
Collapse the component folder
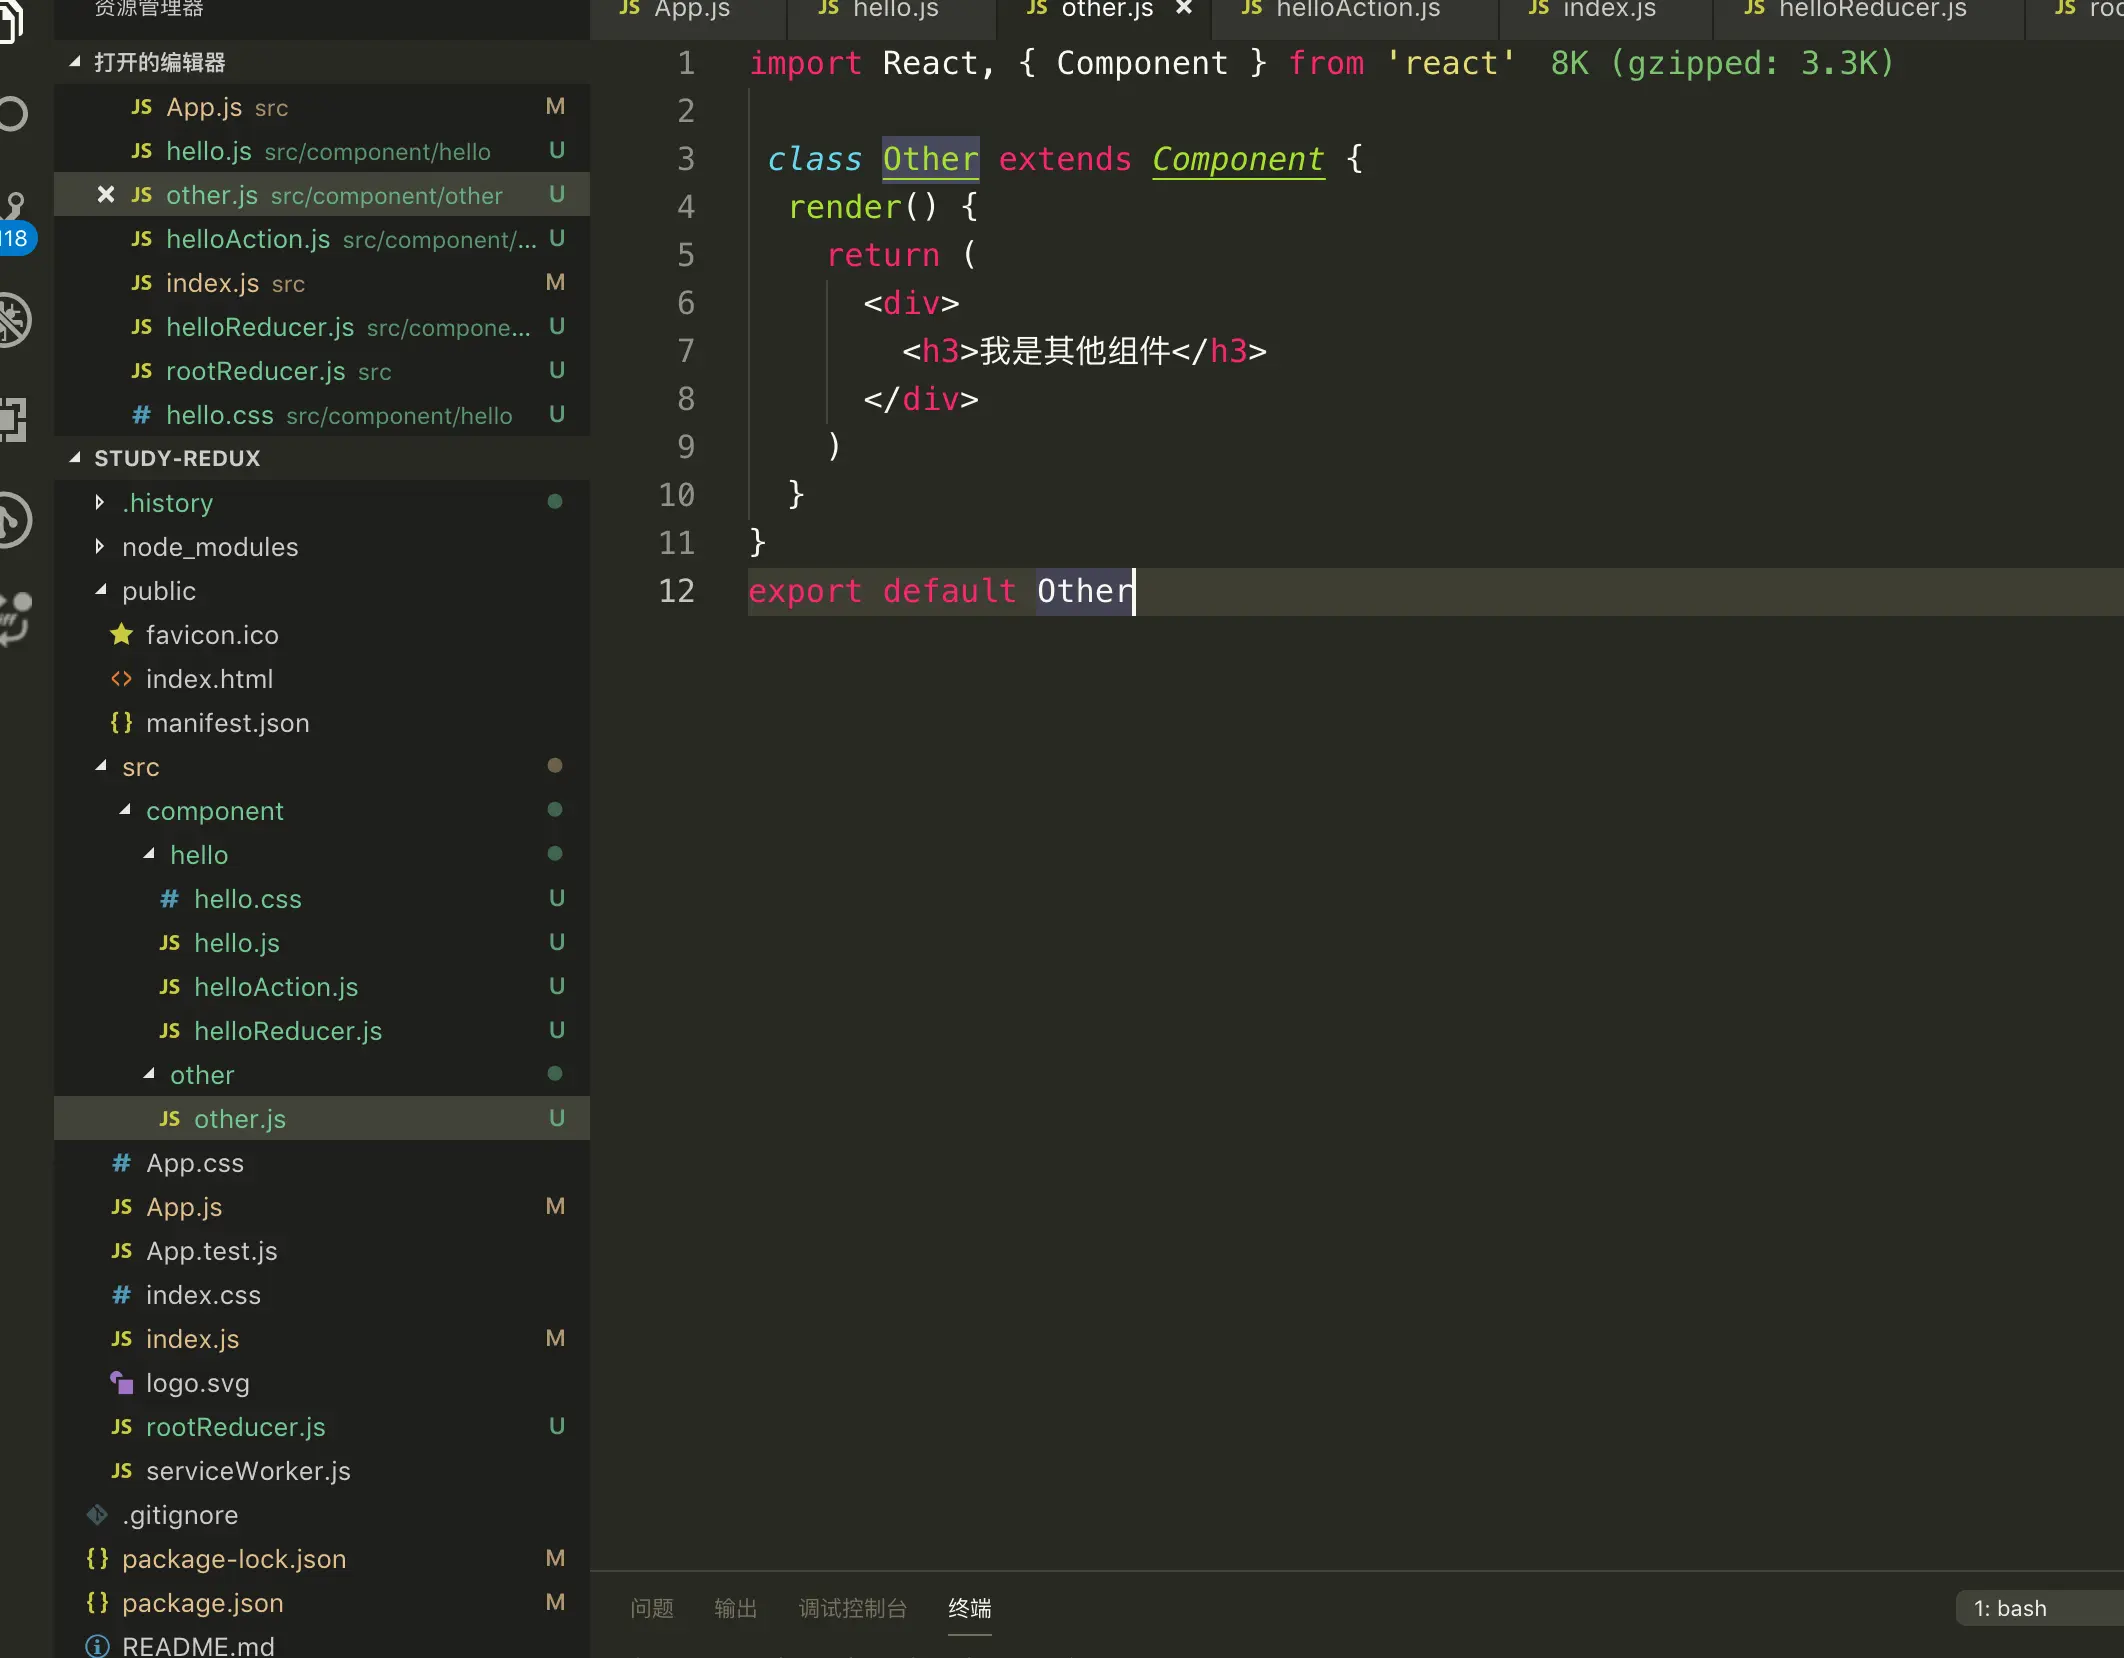tap(322, 810)
